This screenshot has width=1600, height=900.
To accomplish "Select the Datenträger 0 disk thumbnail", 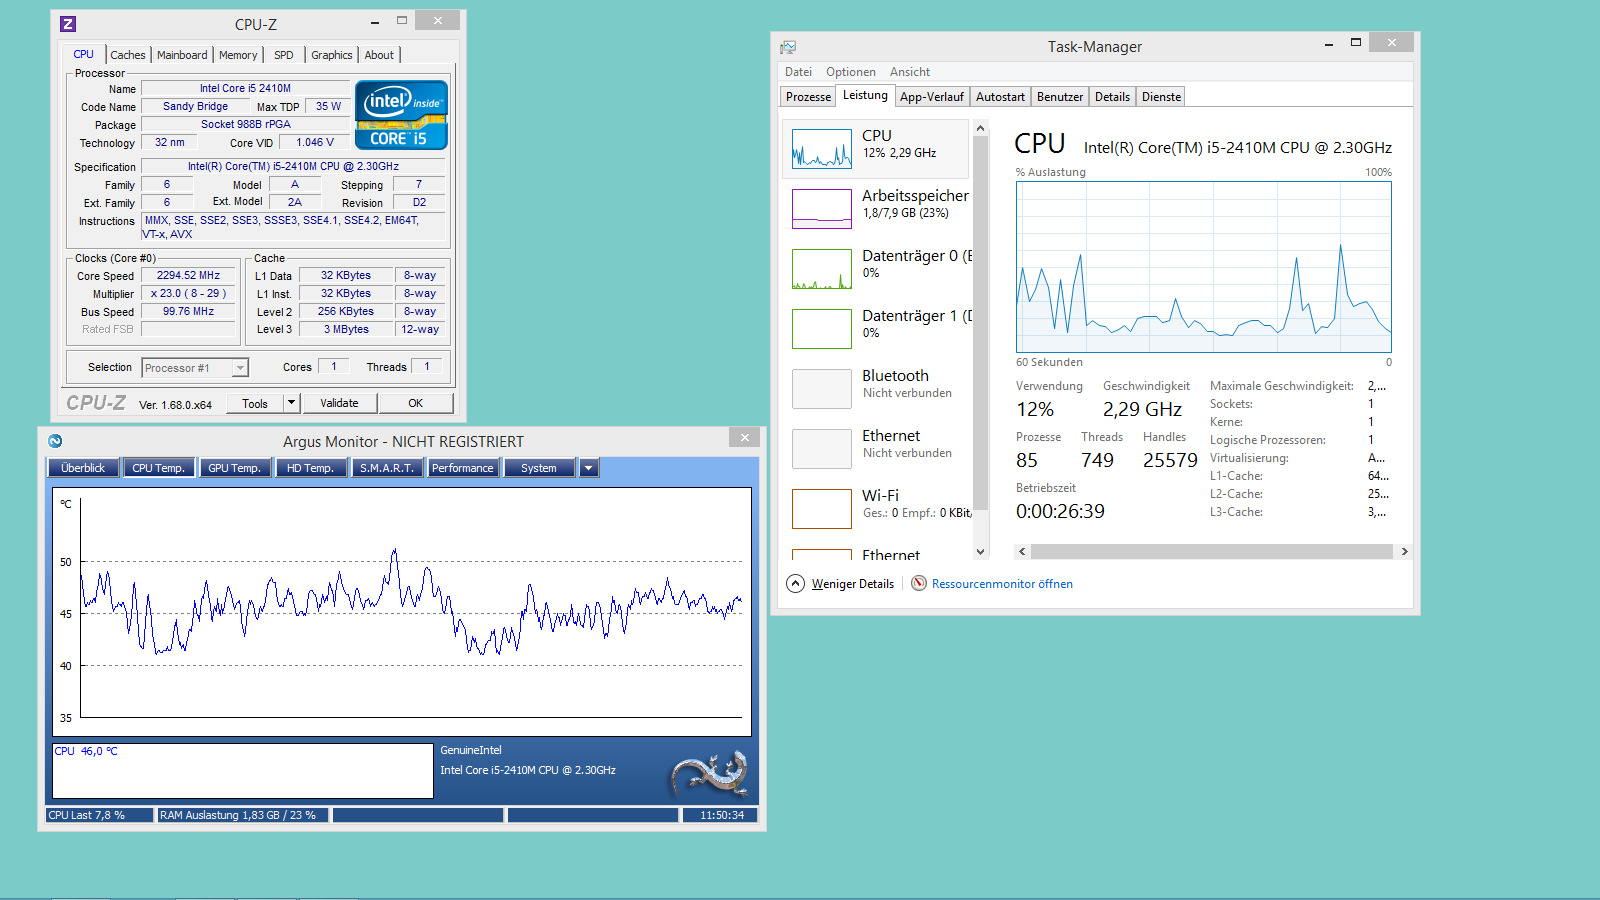I will click(x=822, y=269).
